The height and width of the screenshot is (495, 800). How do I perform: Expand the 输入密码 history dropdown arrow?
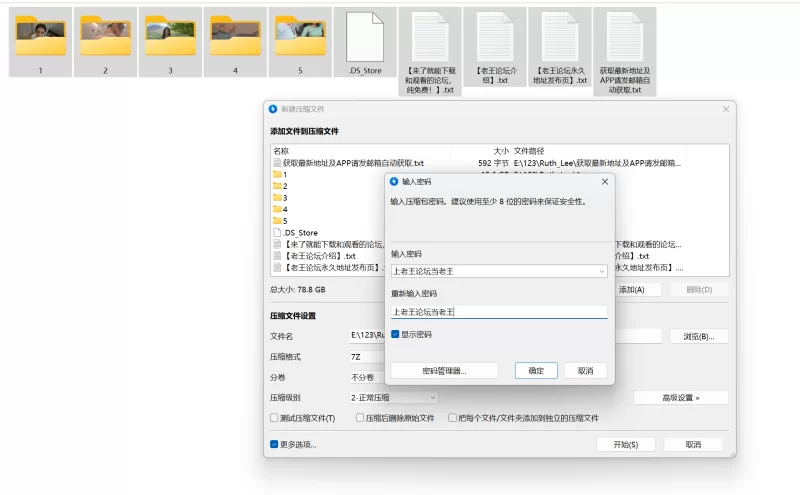coord(602,271)
